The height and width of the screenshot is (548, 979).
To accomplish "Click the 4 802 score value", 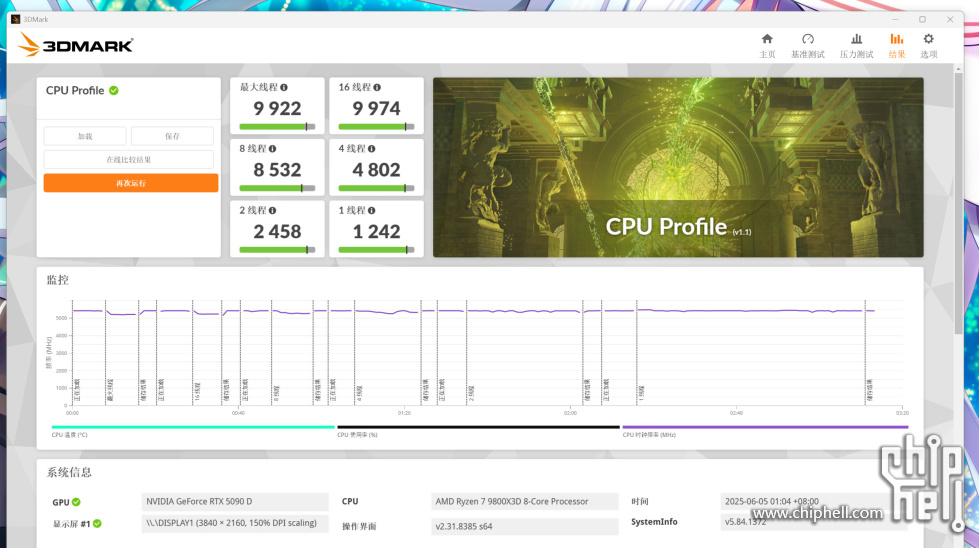I will click(376, 170).
